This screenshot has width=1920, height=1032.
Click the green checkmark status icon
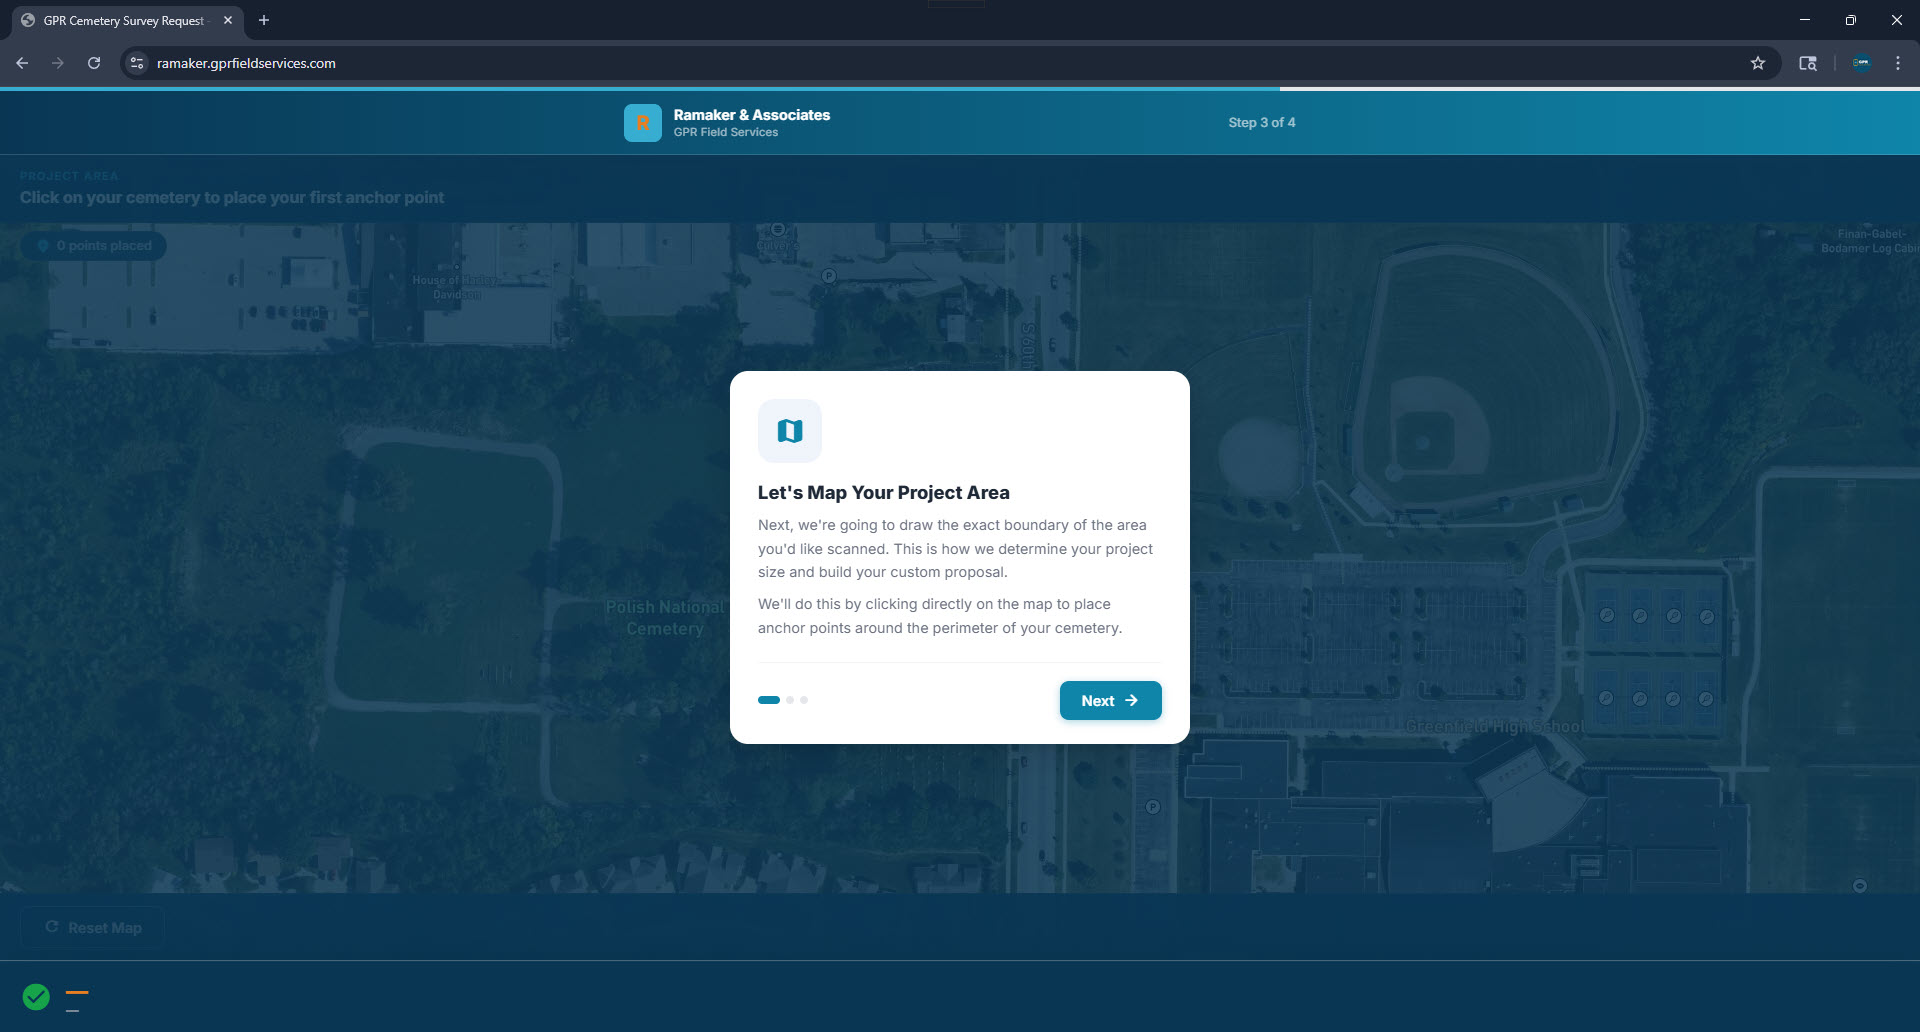click(36, 997)
